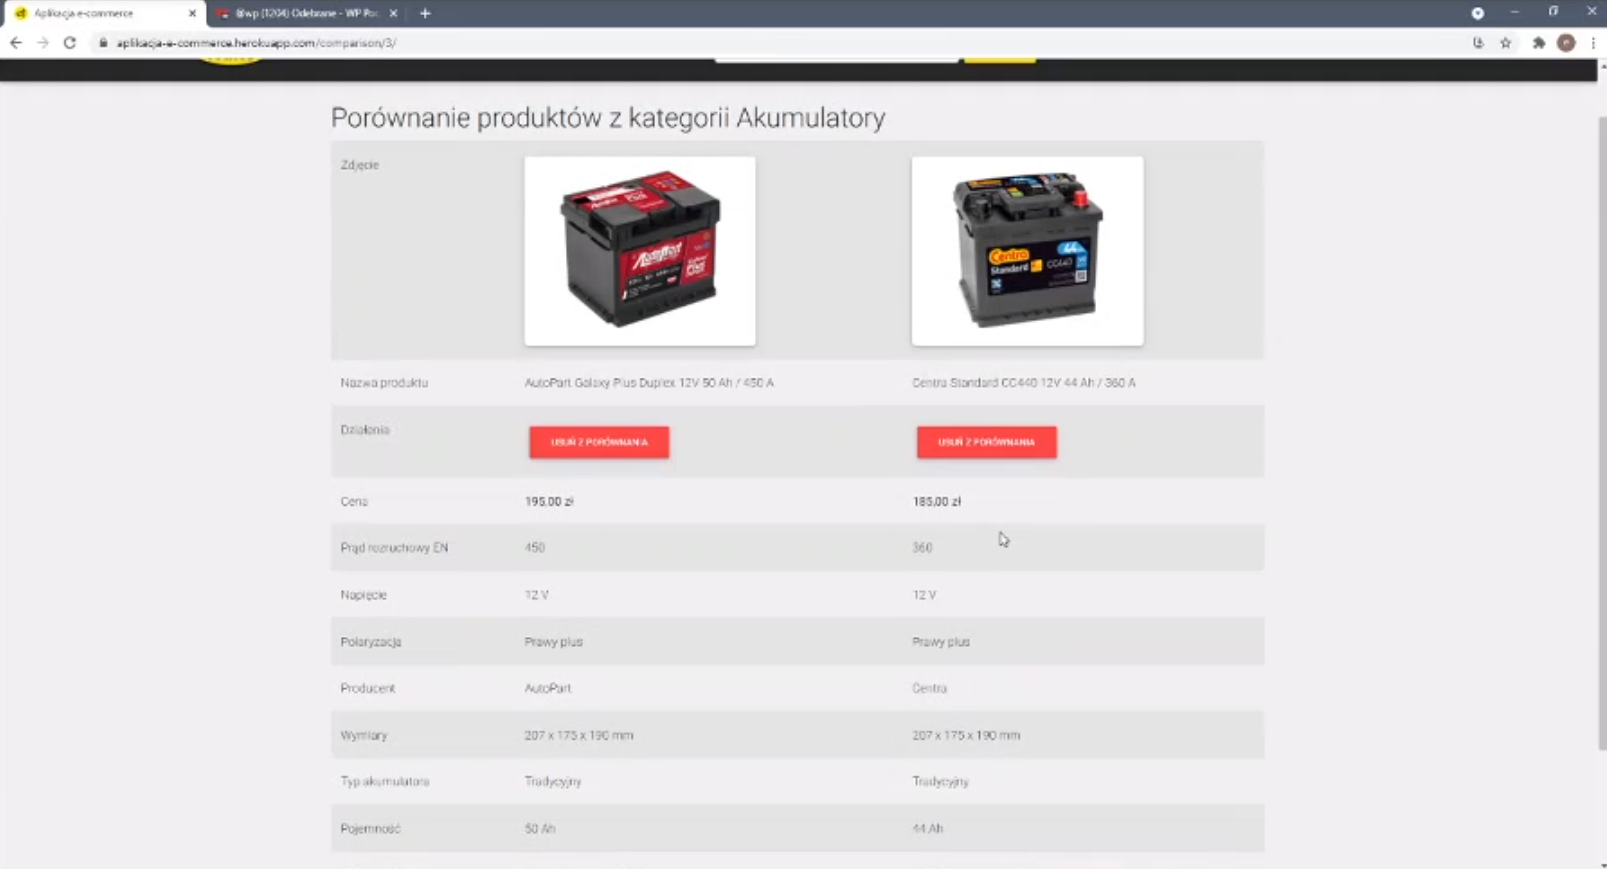Click the Prąd rozruchowy EN row label

(x=394, y=548)
